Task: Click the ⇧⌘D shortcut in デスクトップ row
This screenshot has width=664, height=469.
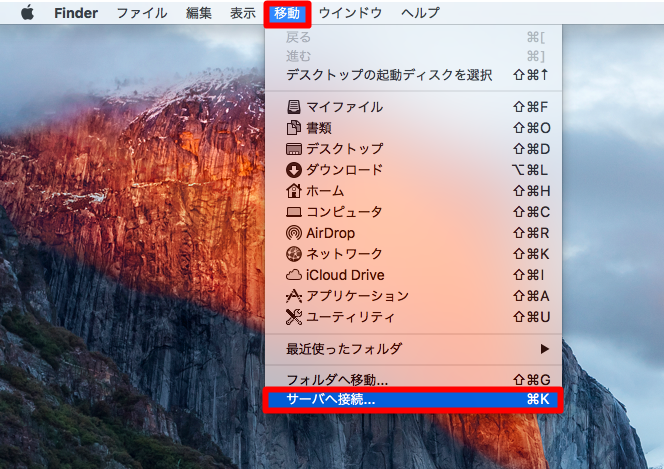Action: [531, 149]
